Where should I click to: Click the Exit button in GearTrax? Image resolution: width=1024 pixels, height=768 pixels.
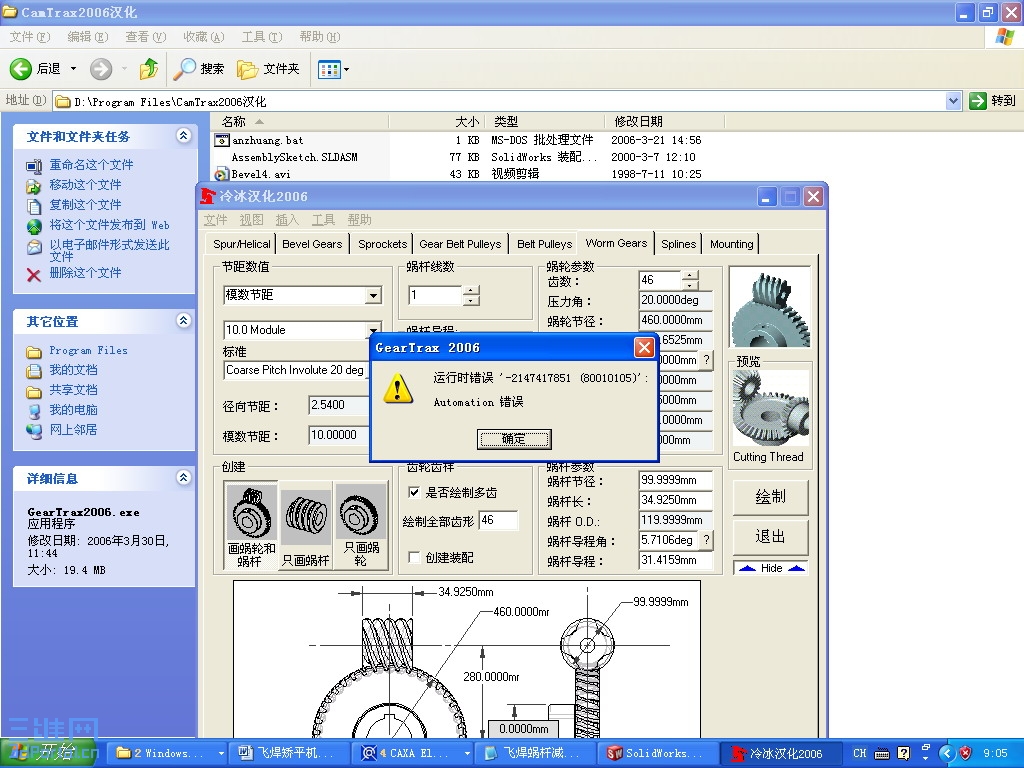[x=771, y=537]
